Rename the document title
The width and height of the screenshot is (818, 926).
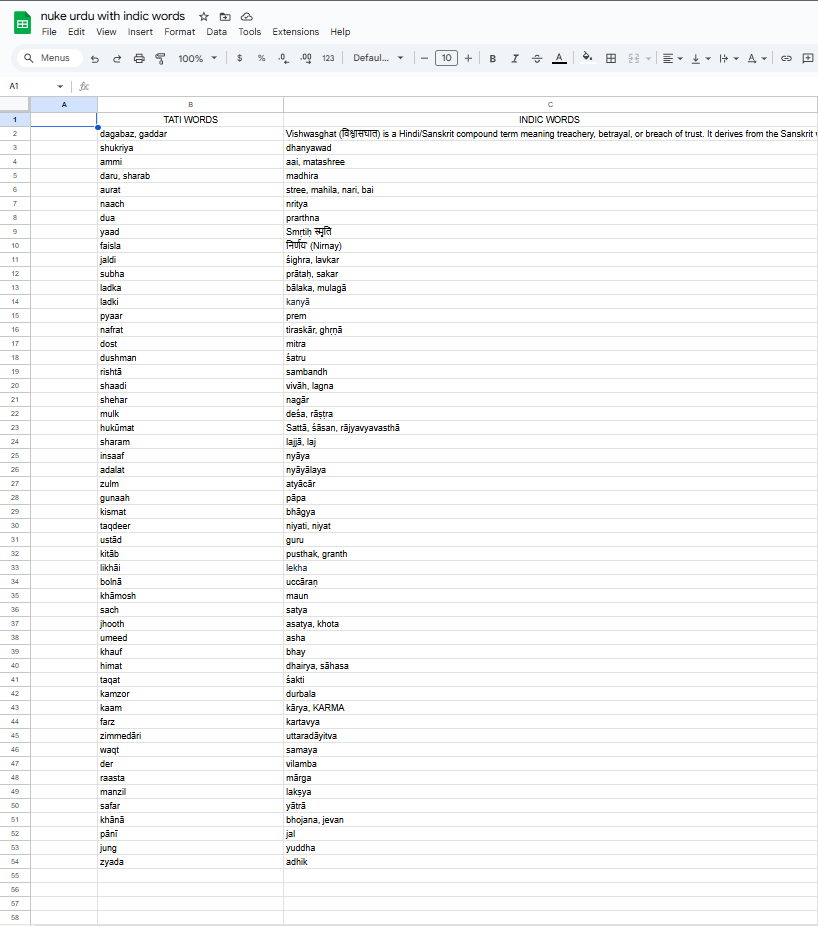(113, 16)
